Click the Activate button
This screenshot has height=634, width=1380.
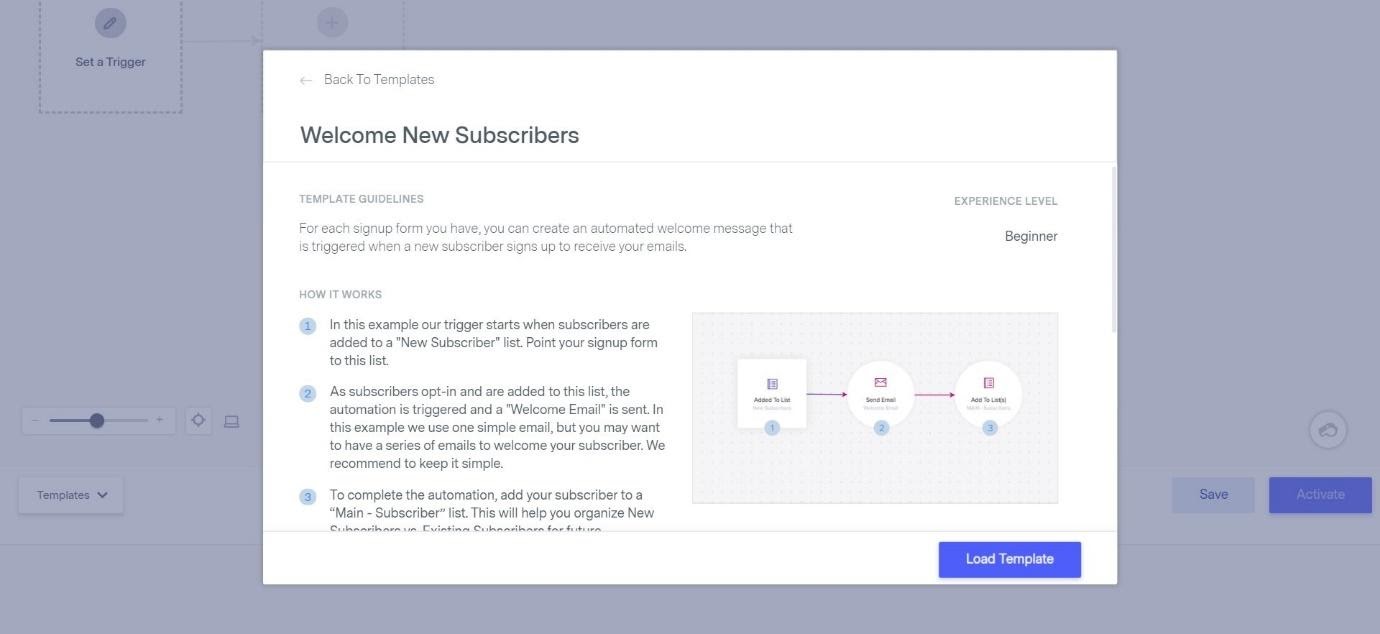[x=1320, y=494]
